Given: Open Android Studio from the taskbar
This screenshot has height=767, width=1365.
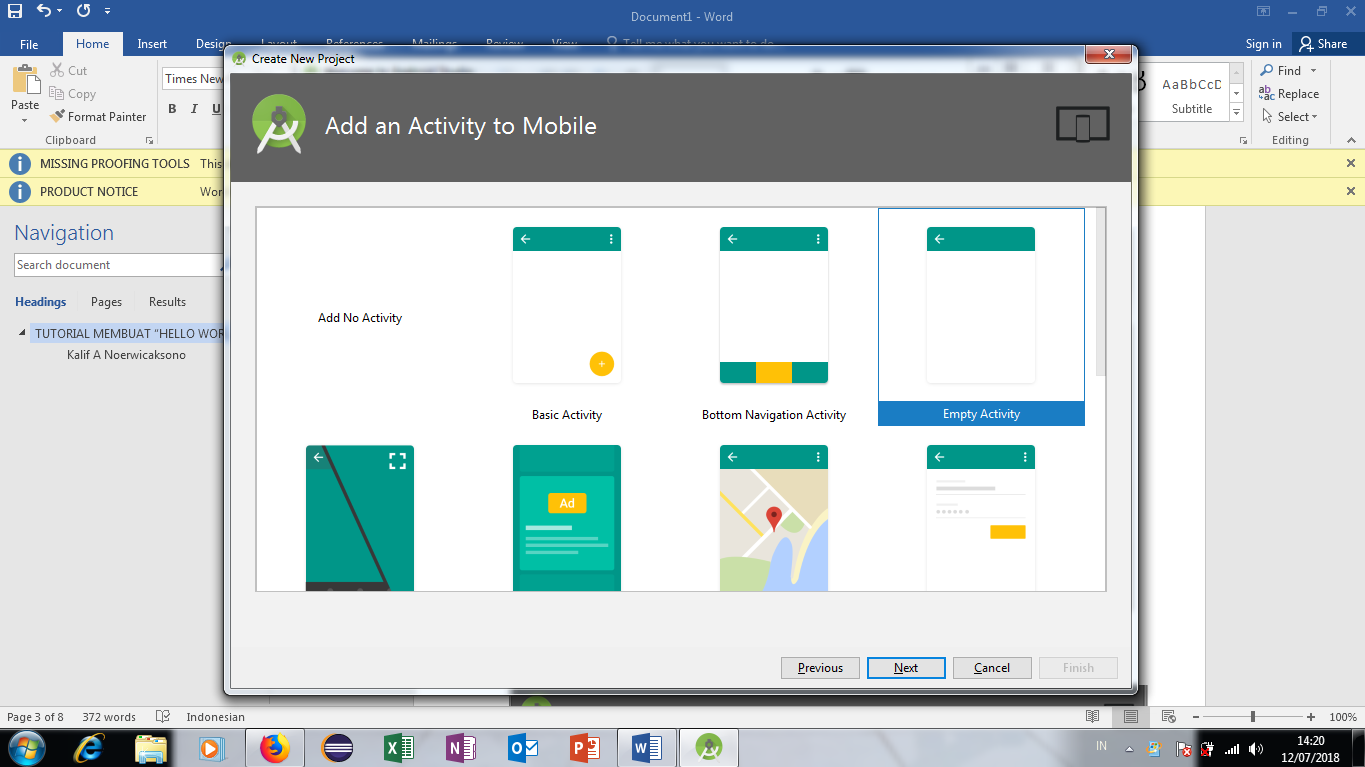Looking at the screenshot, I should tap(708, 747).
